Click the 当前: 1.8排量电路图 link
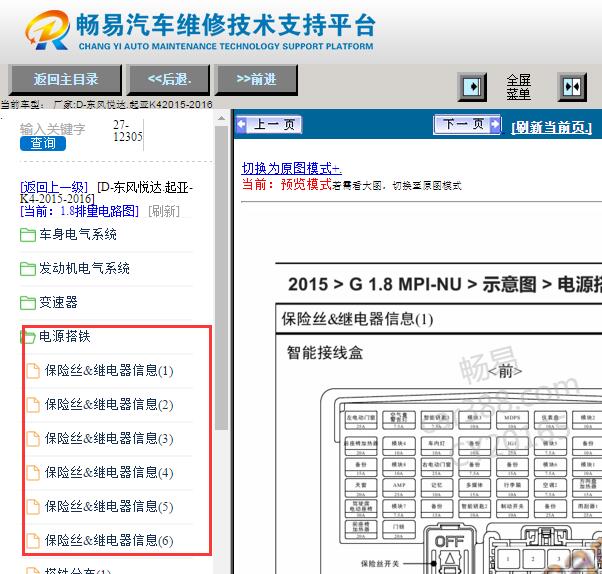This screenshot has width=602, height=574. [79, 211]
